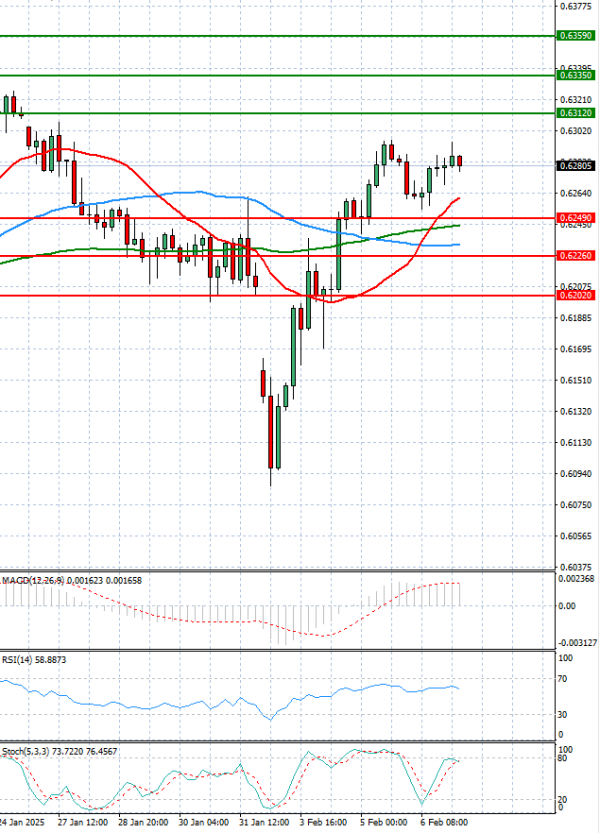Click the 24 Jan 2025 date label
This screenshot has height=833, width=600.
[x=22, y=822]
